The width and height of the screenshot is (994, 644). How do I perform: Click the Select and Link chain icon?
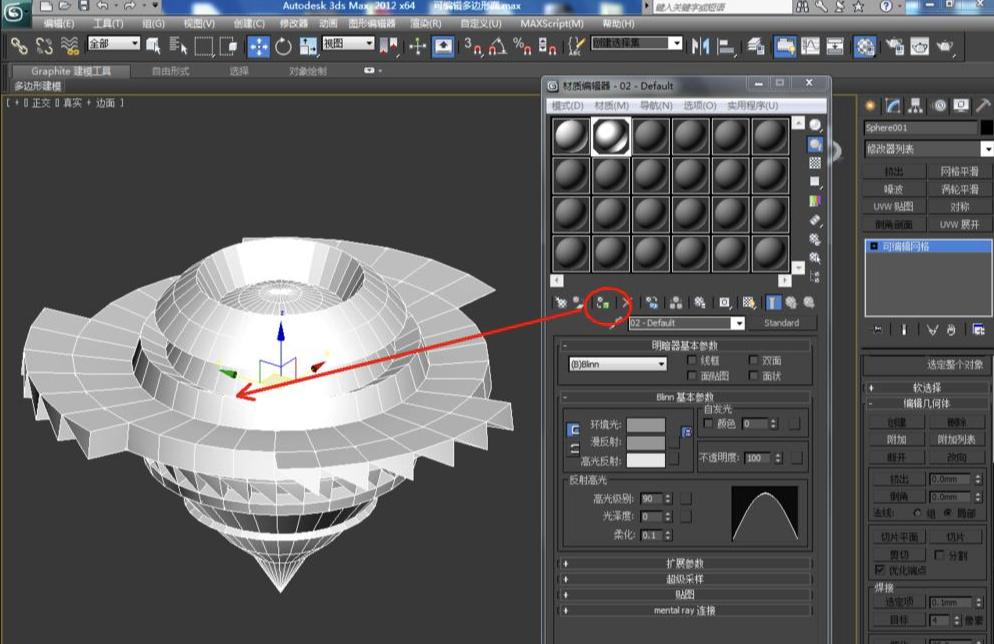(18, 46)
